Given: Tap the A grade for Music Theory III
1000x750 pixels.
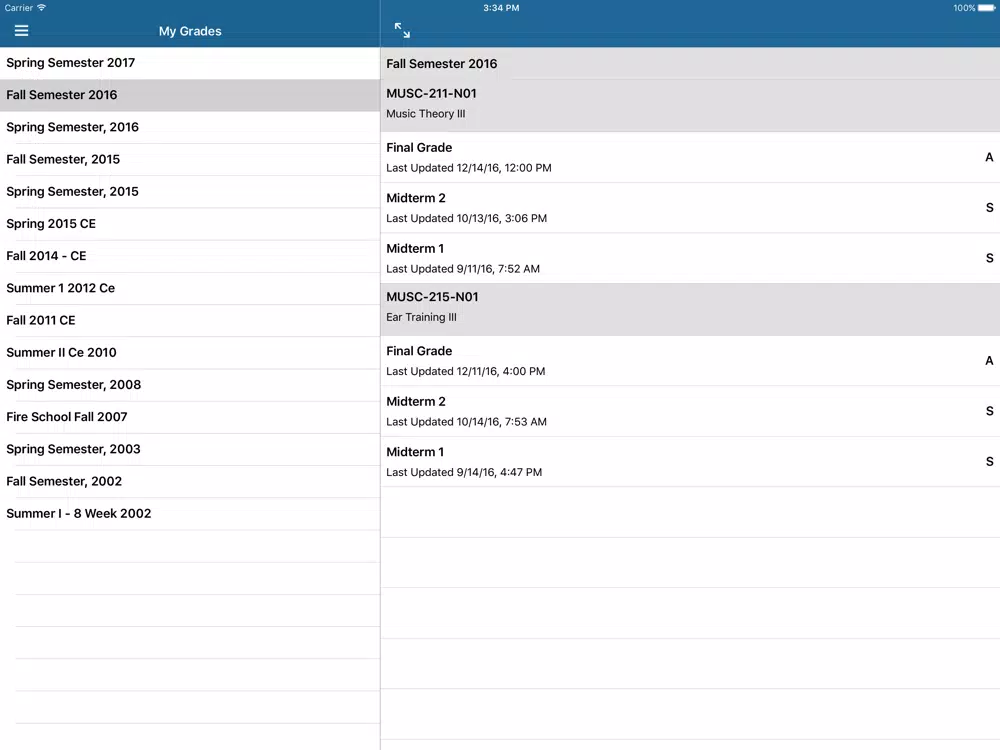Looking at the screenshot, I should coord(989,158).
